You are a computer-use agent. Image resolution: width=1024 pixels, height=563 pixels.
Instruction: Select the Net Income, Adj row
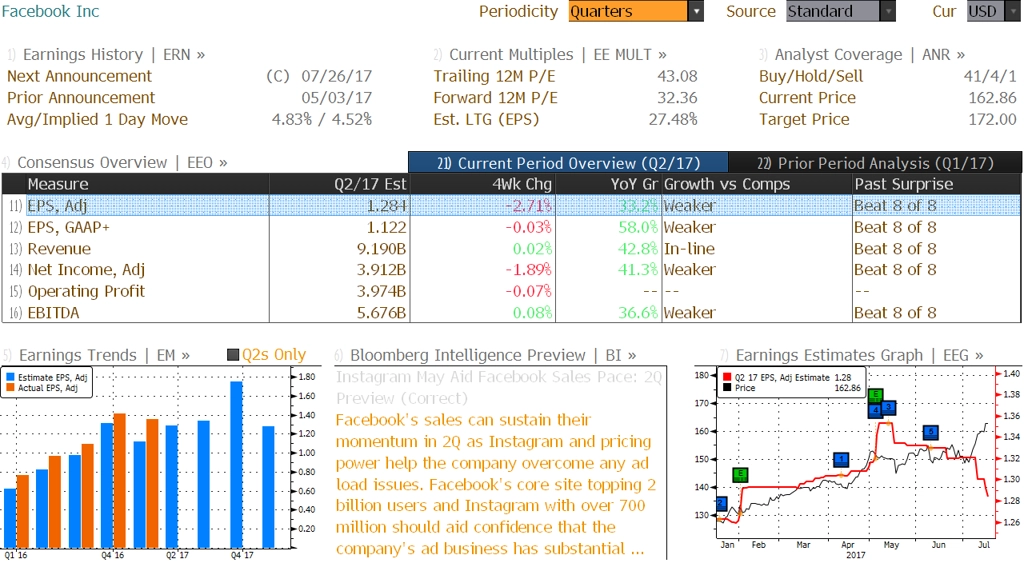511,270
